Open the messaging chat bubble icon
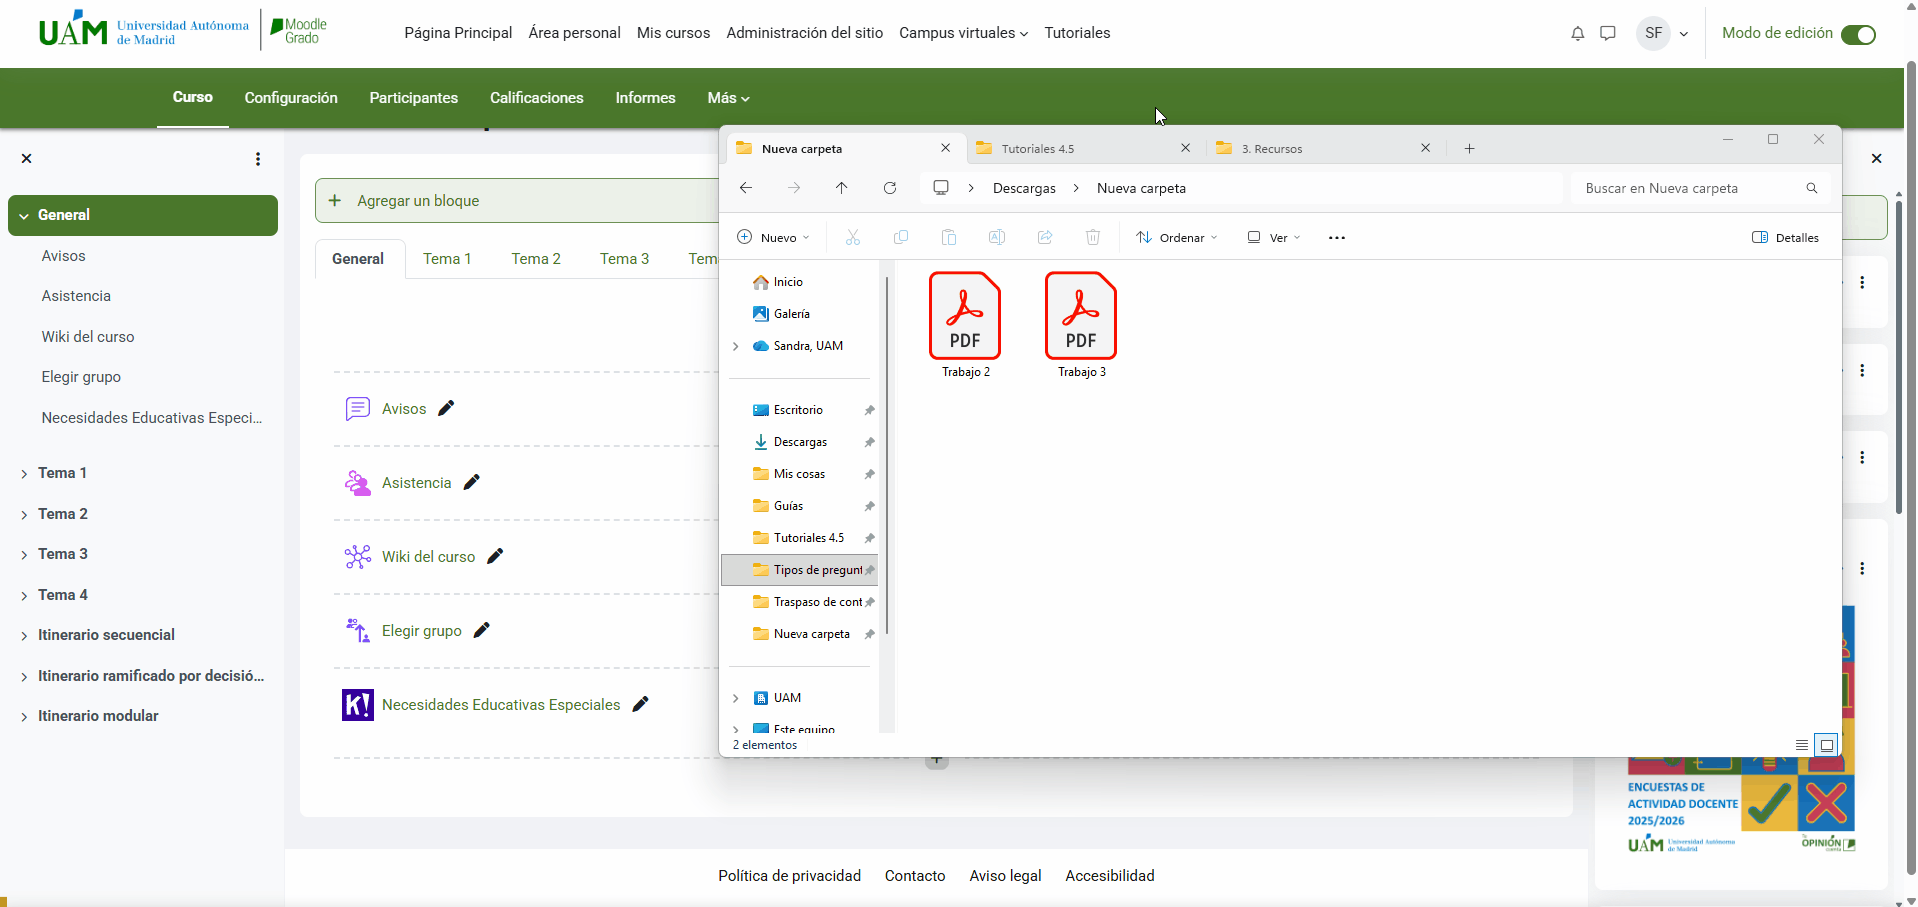Image resolution: width=1918 pixels, height=907 pixels. pos(1608,33)
